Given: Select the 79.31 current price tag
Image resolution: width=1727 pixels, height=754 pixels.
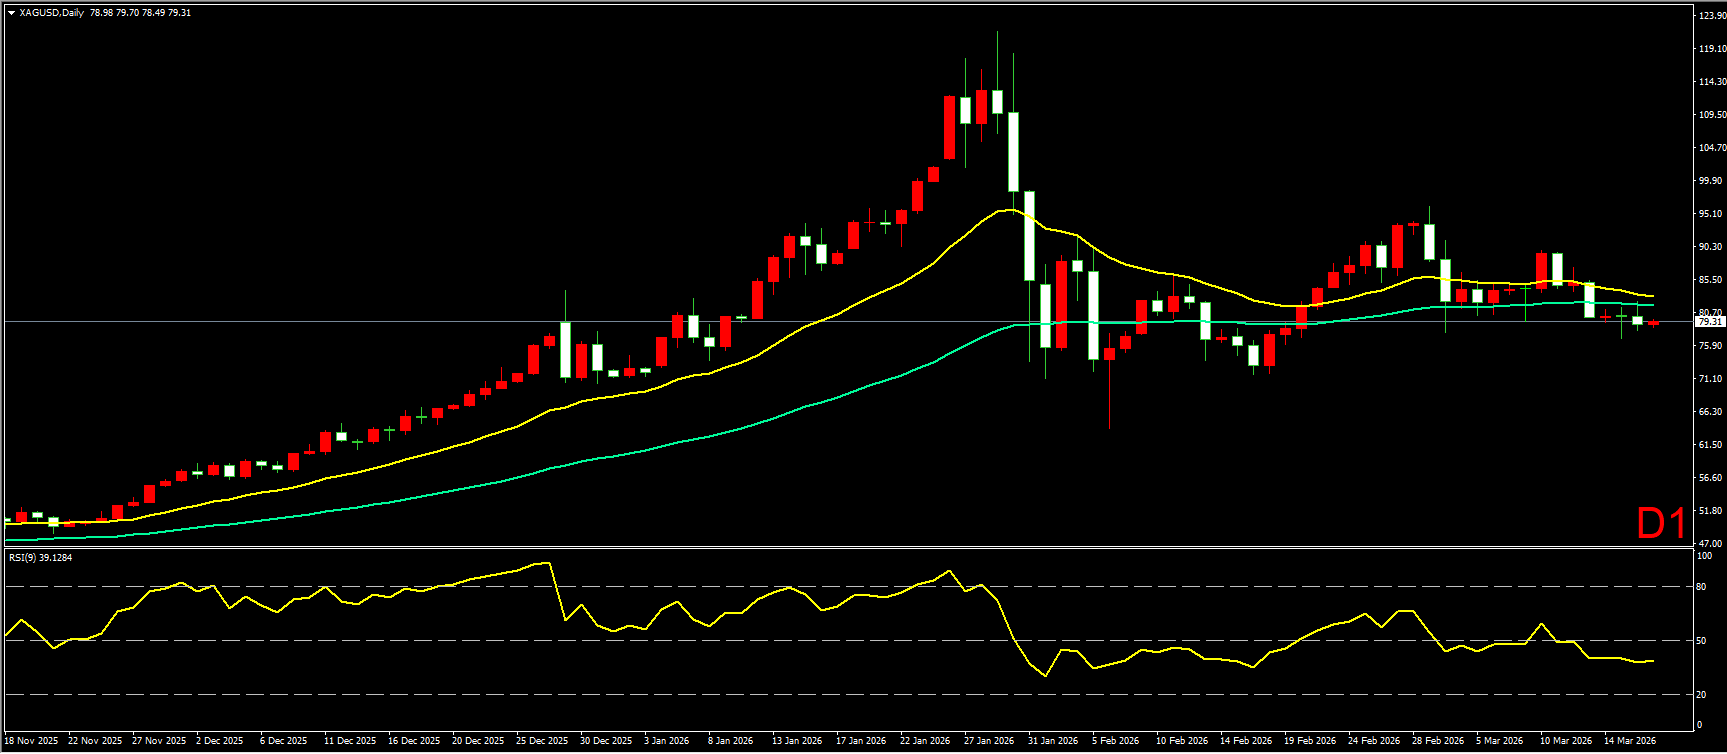Looking at the screenshot, I should tap(1710, 322).
